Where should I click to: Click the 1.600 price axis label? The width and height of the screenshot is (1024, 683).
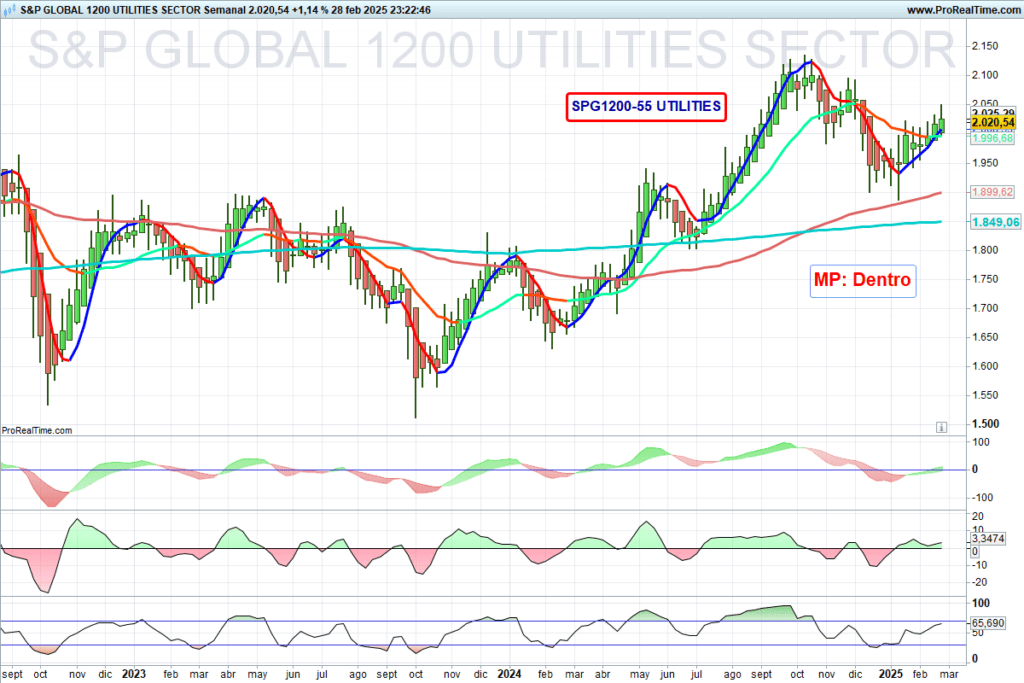985,366
